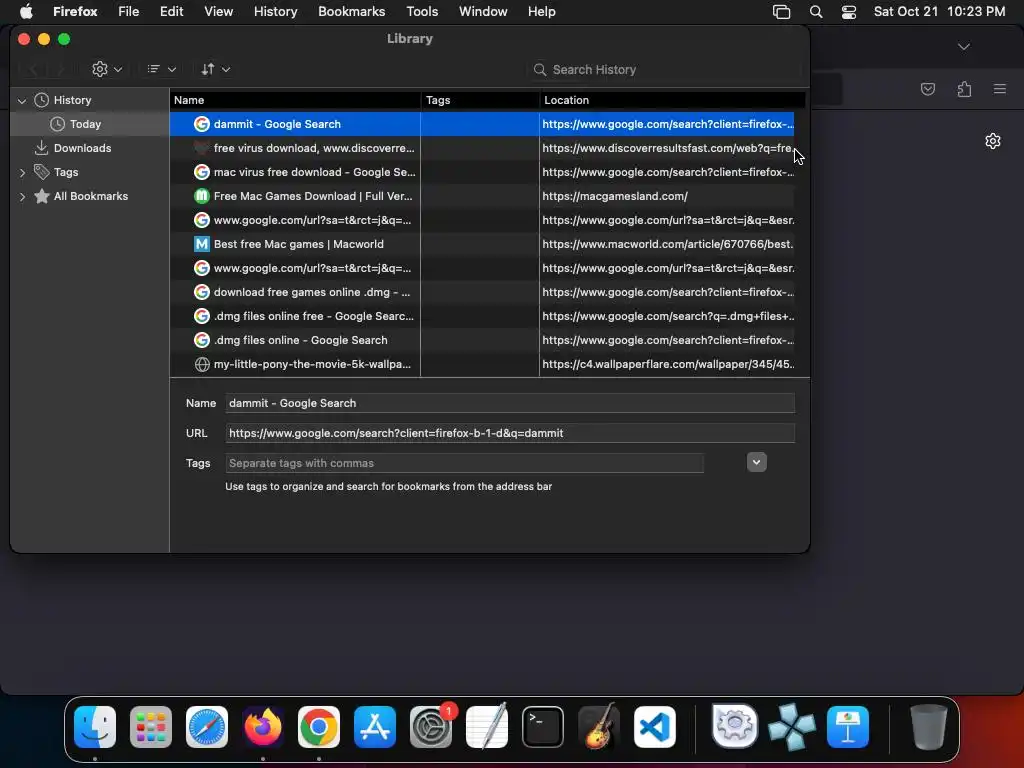This screenshot has width=1024, height=768.
Task: Open the Window menu
Action: (483, 12)
